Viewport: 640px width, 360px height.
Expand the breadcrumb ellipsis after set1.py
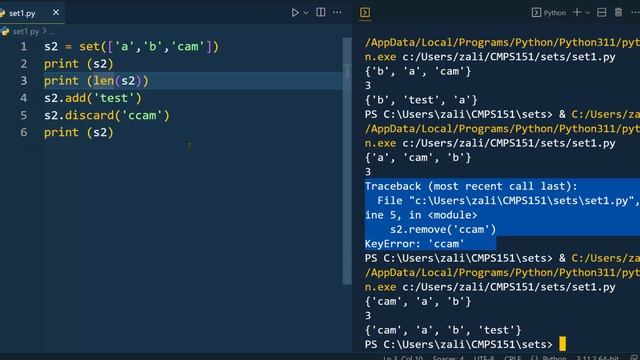tap(52, 31)
